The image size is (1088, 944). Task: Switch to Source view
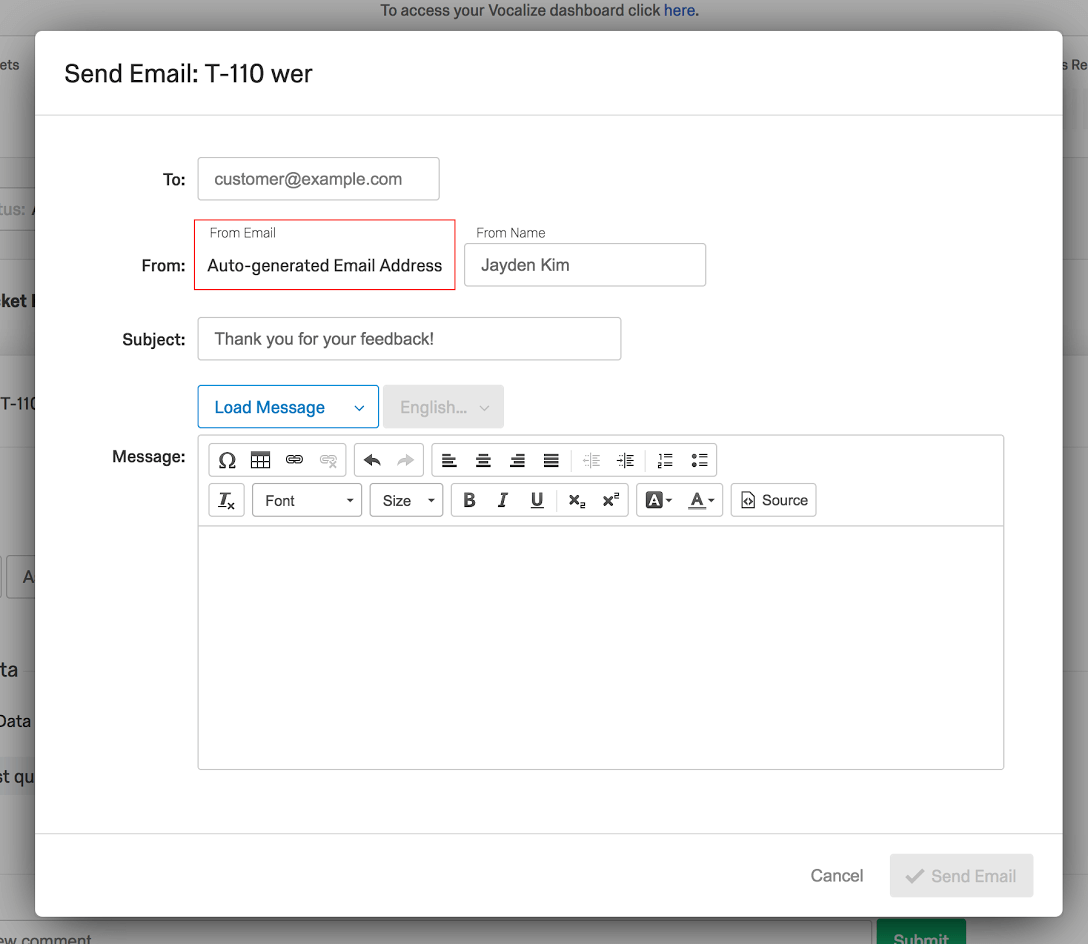774,500
